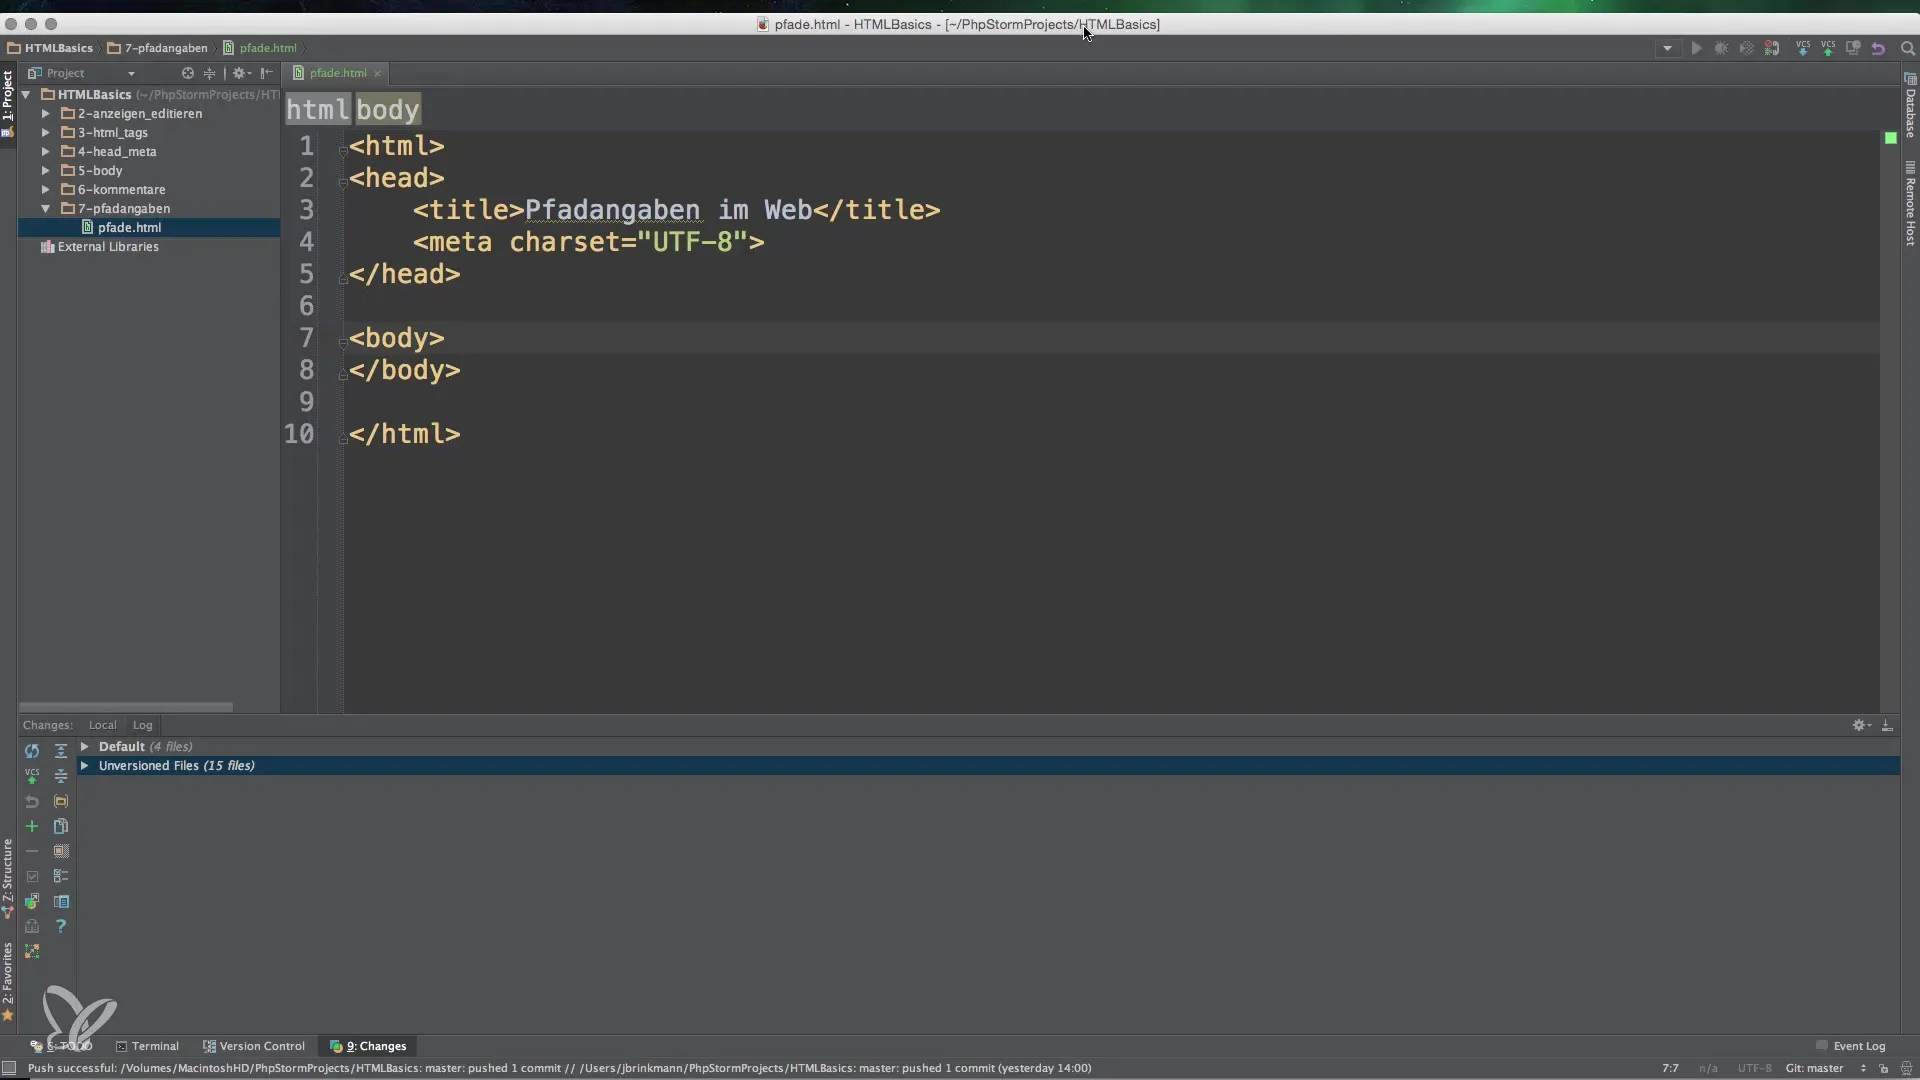This screenshot has width=1920, height=1080.
Task: Click the Run with Coverage icon
Action: (1746, 48)
